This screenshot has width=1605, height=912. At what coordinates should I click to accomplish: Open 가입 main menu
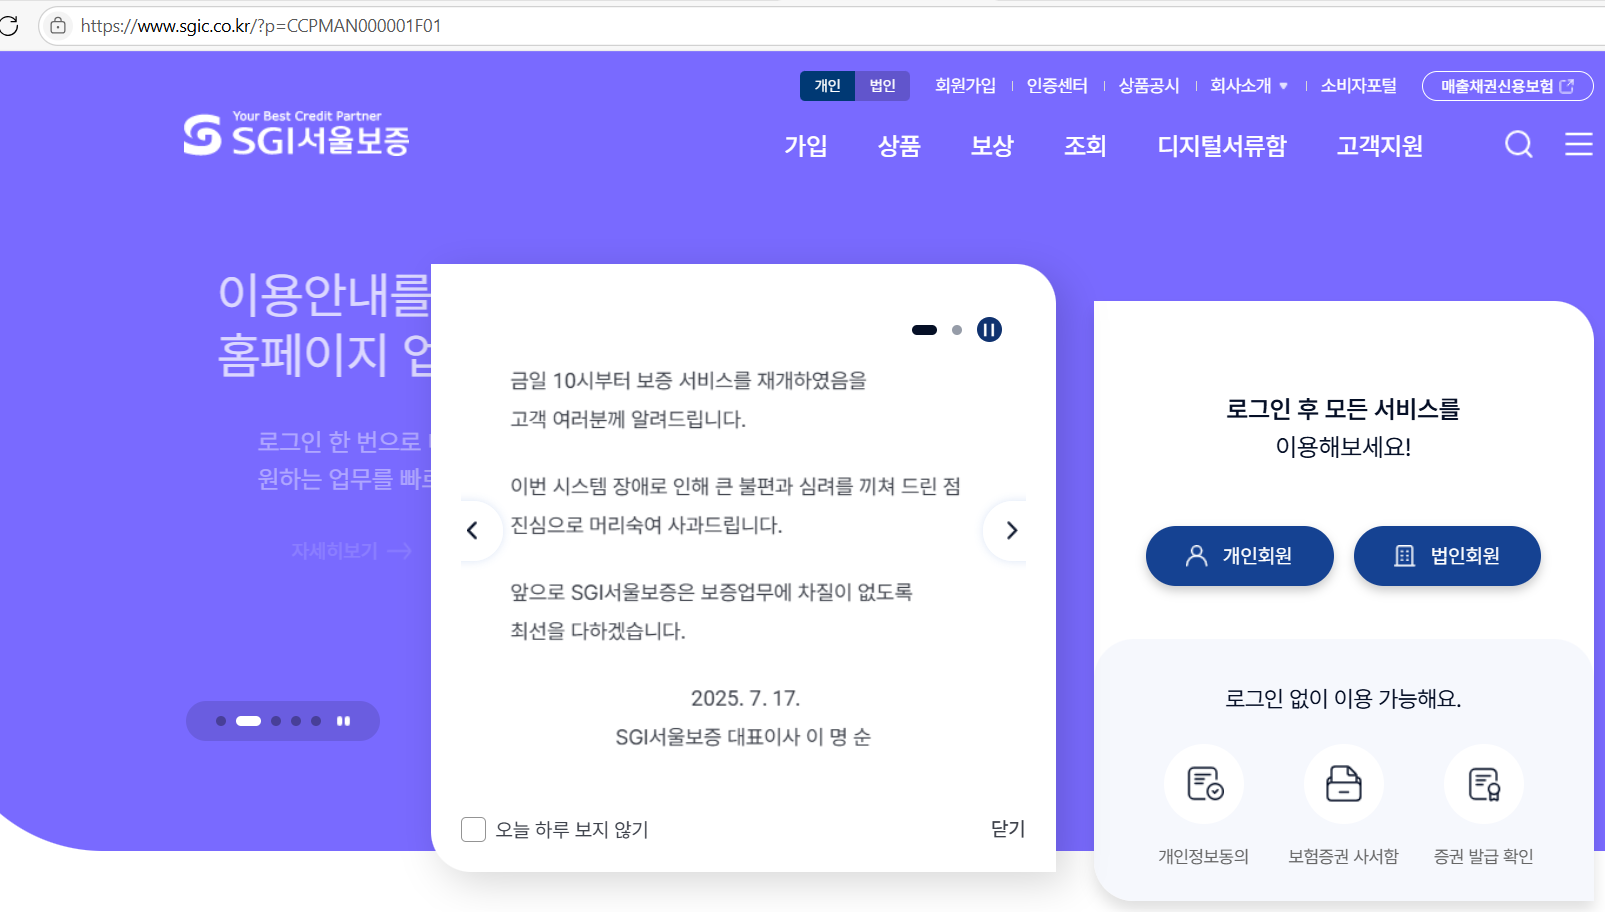click(x=806, y=146)
